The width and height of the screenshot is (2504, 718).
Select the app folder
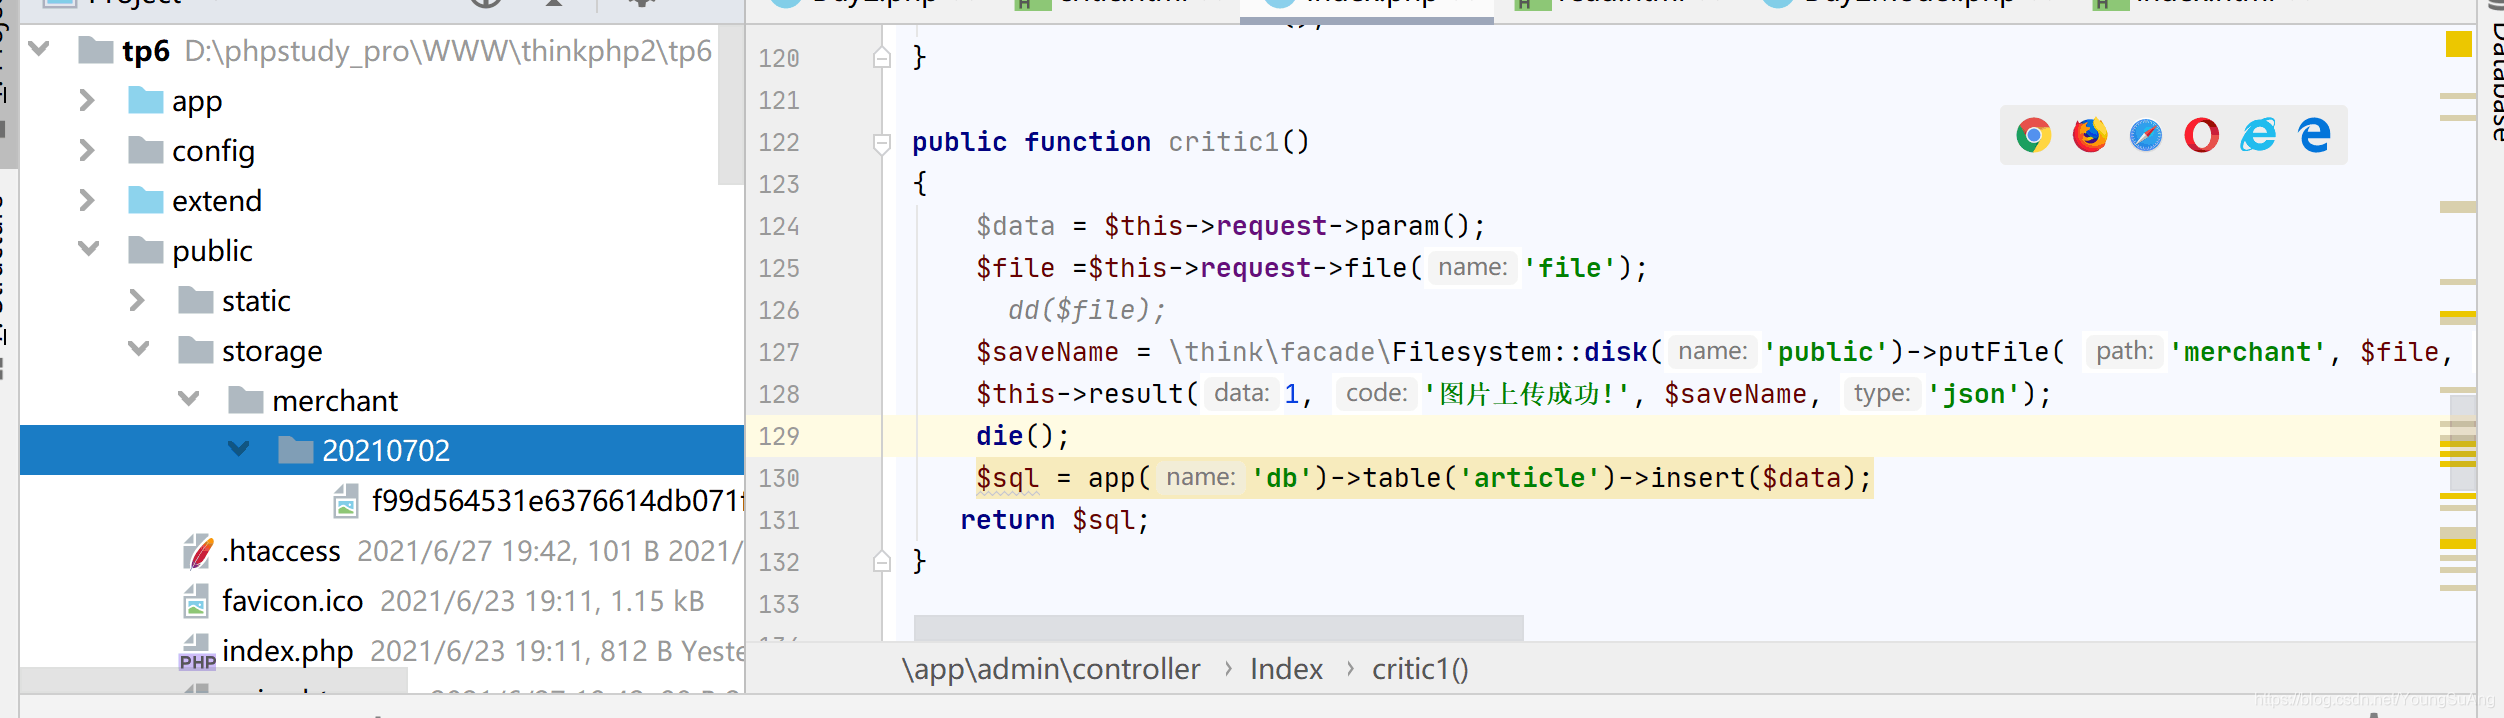(x=197, y=101)
